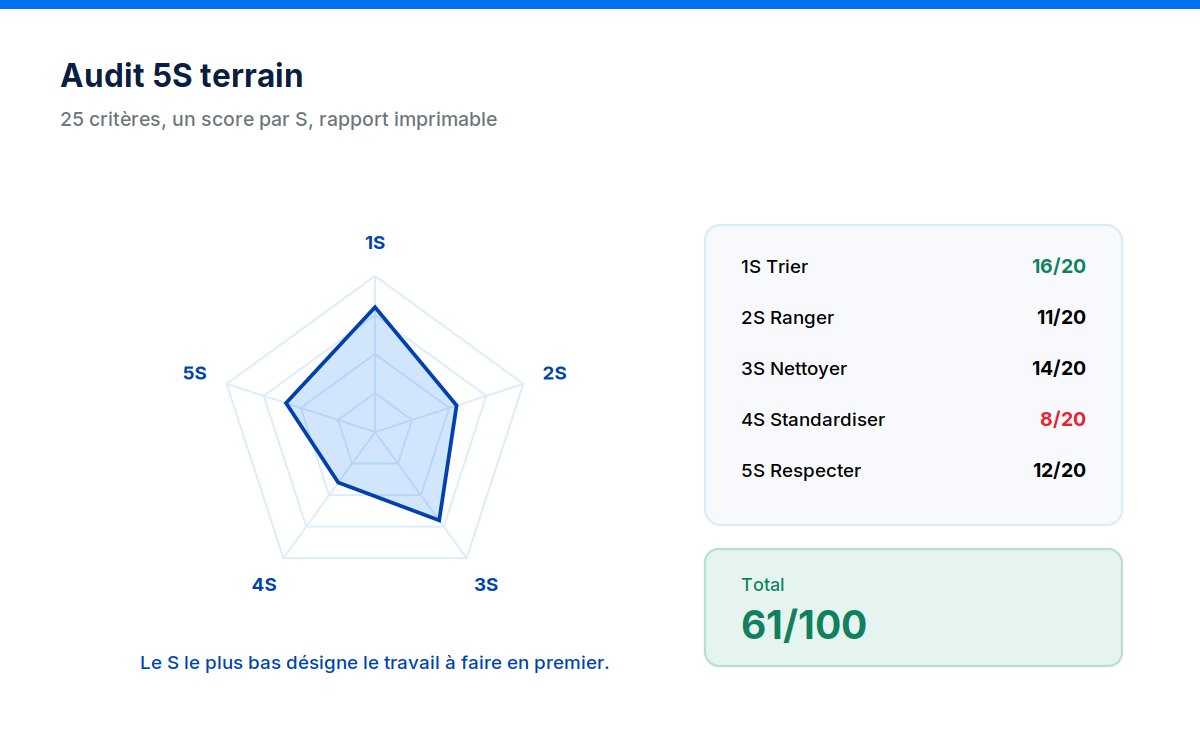This screenshot has width=1200, height=750.
Task: Click the 1S axis label on radar
Action: [375, 243]
